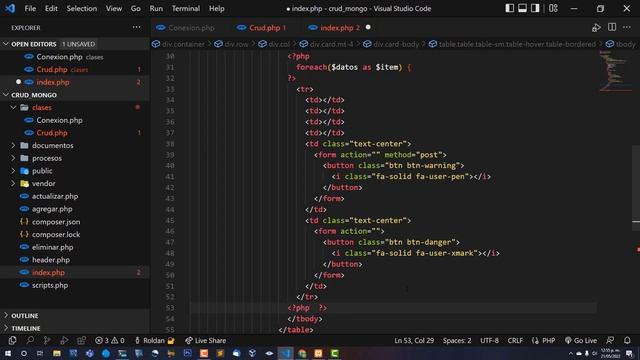The height and width of the screenshot is (360, 640).
Task: Click the errors and warnings counter in status bar
Action: tap(109, 340)
